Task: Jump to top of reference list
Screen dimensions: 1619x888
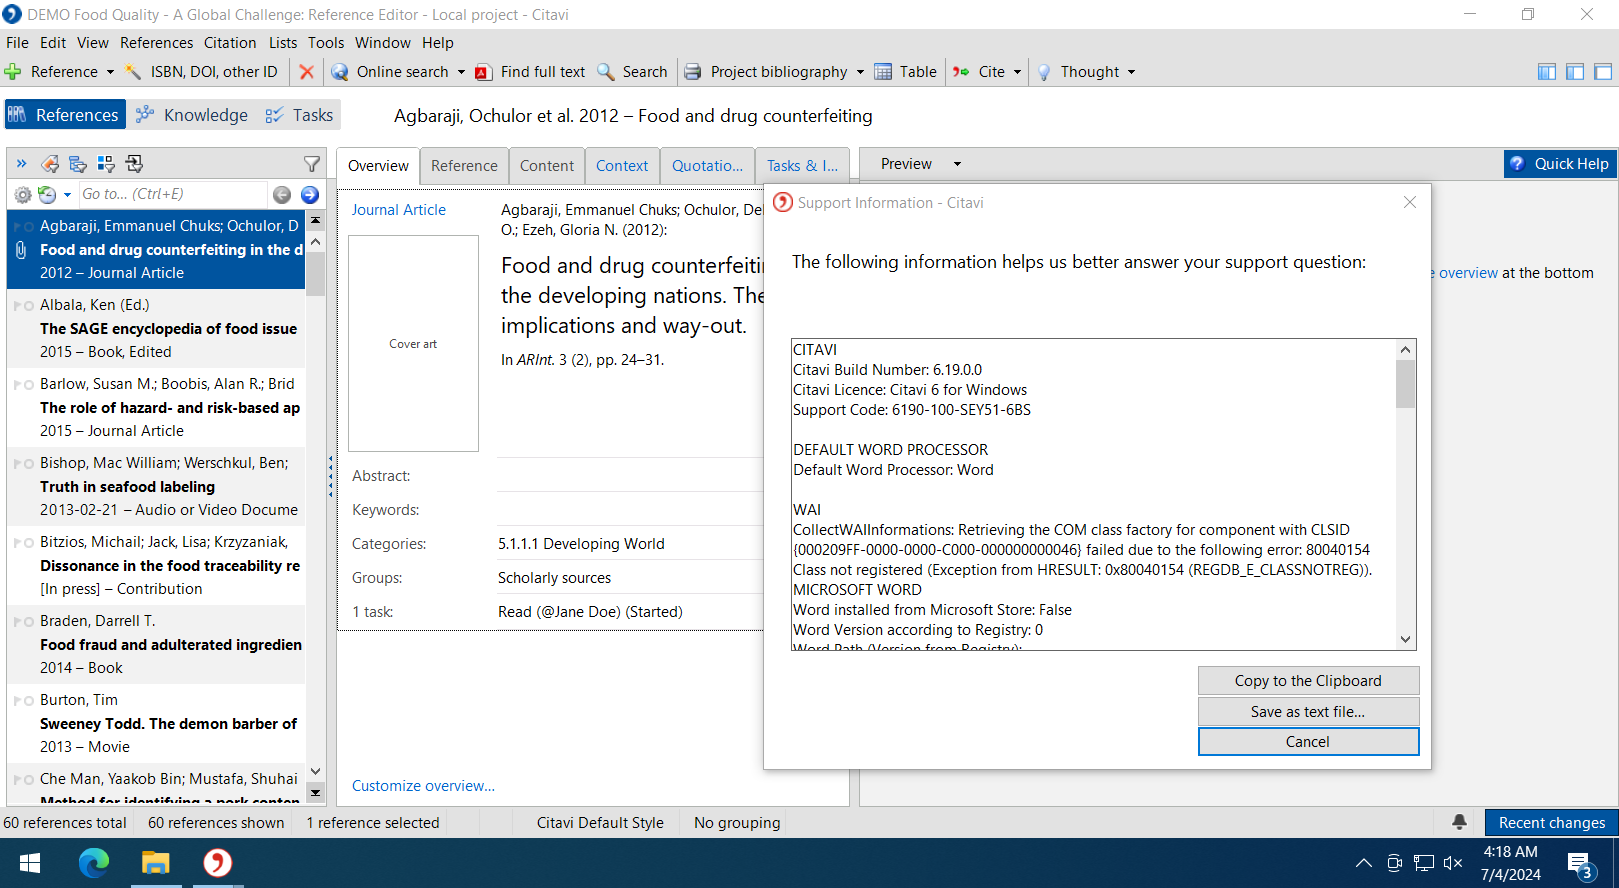Action: (x=315, y=219)
